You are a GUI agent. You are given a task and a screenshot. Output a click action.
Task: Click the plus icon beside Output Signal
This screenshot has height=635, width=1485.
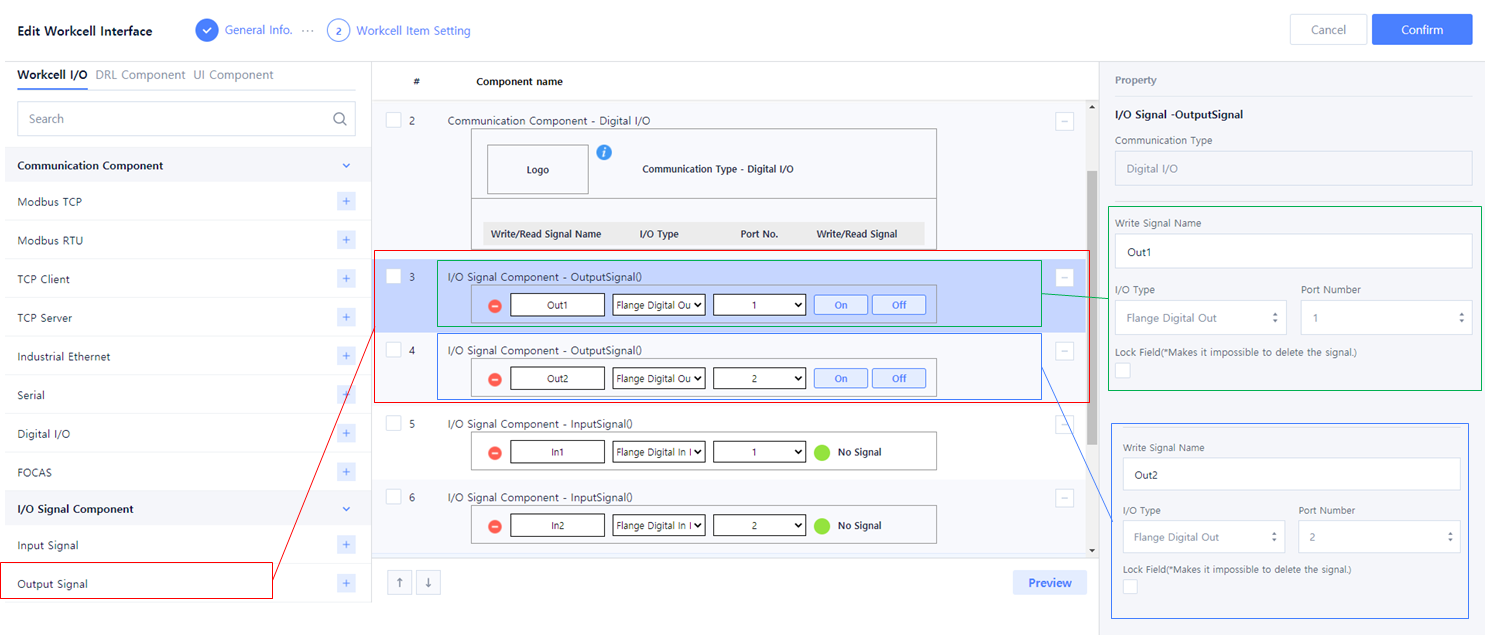pos(346,584)
